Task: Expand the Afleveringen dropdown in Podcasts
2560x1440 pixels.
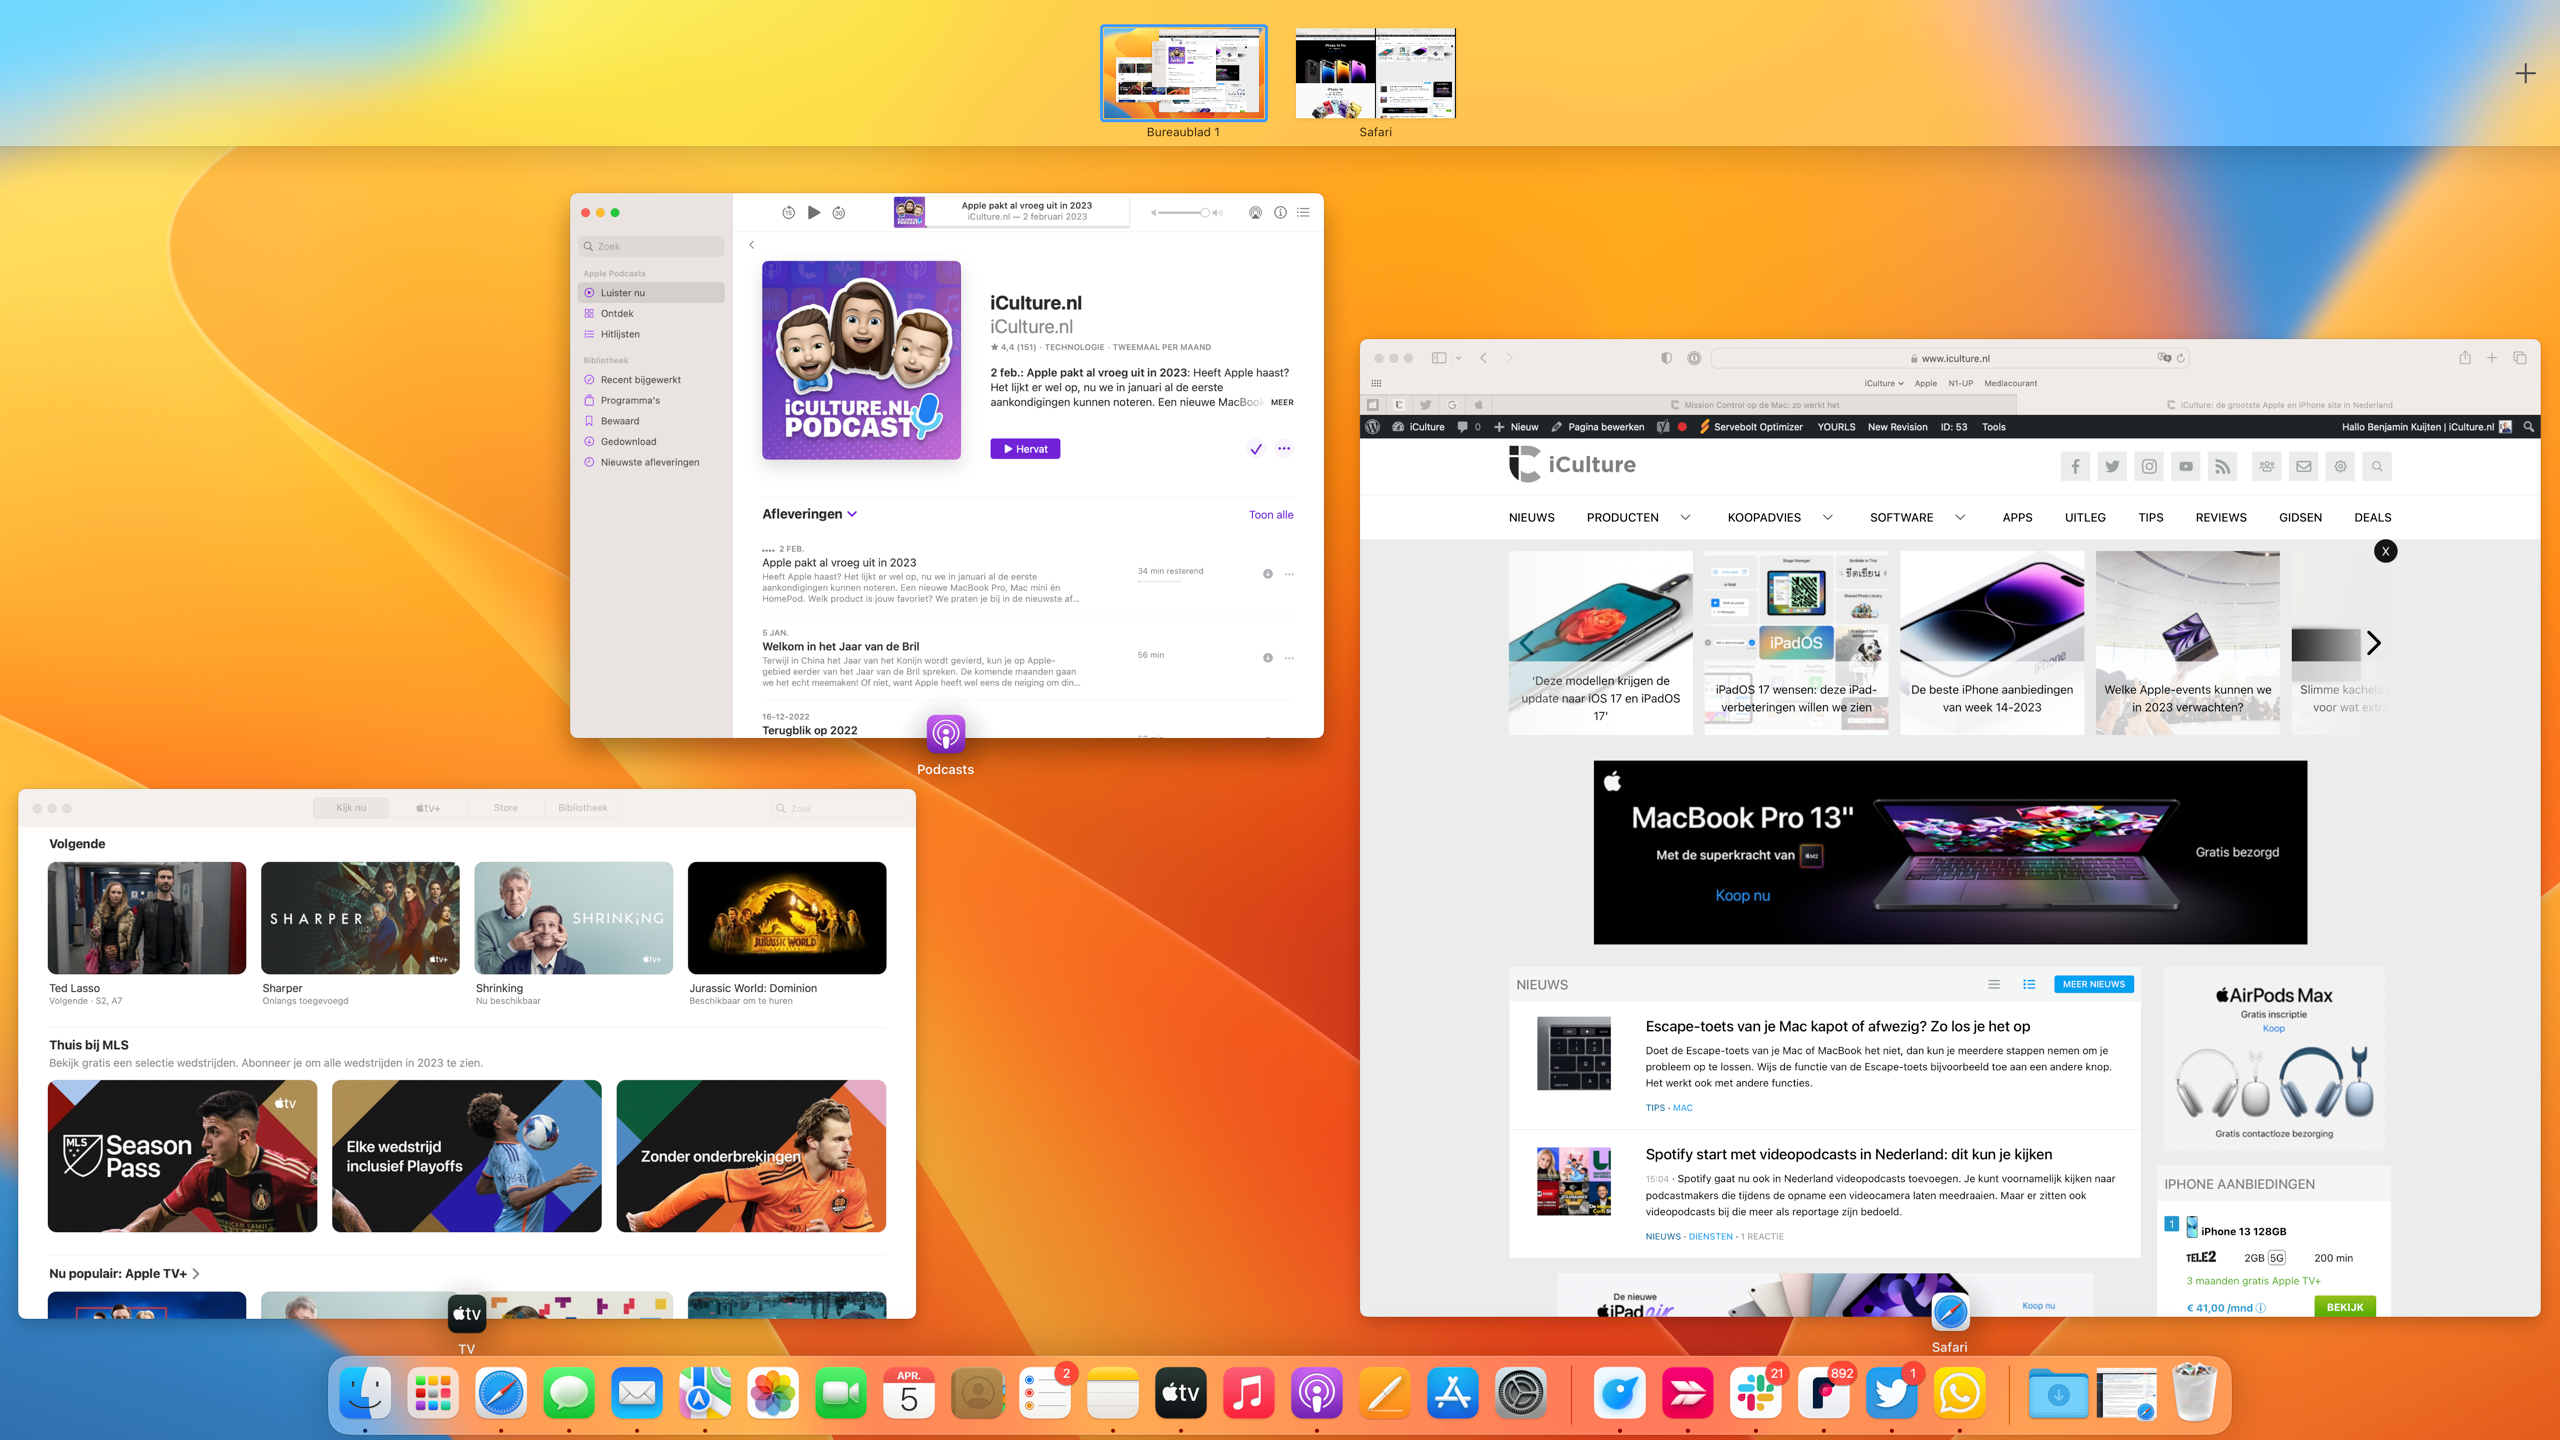Action: pos(852,514)
